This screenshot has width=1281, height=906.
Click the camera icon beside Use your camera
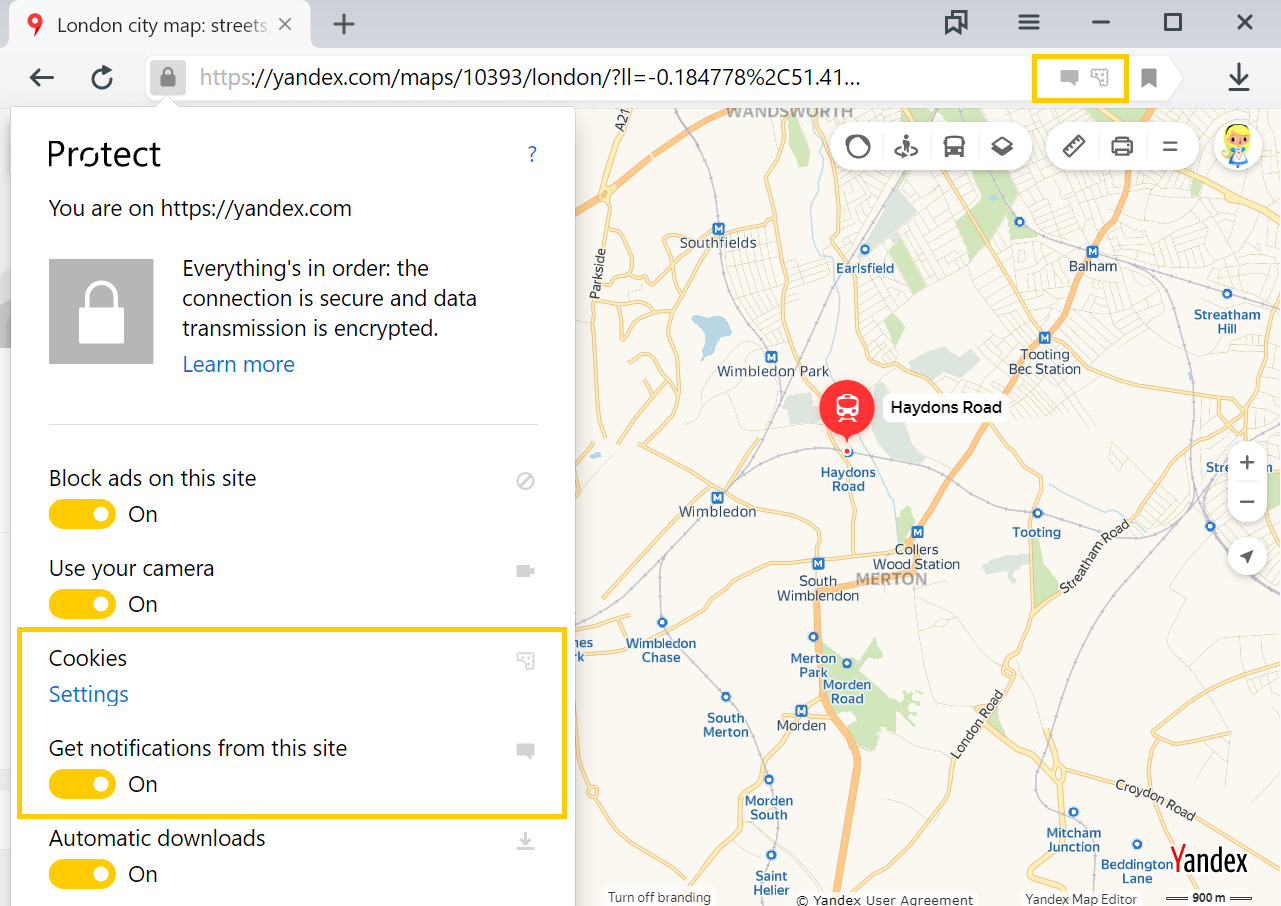[525, 571]
